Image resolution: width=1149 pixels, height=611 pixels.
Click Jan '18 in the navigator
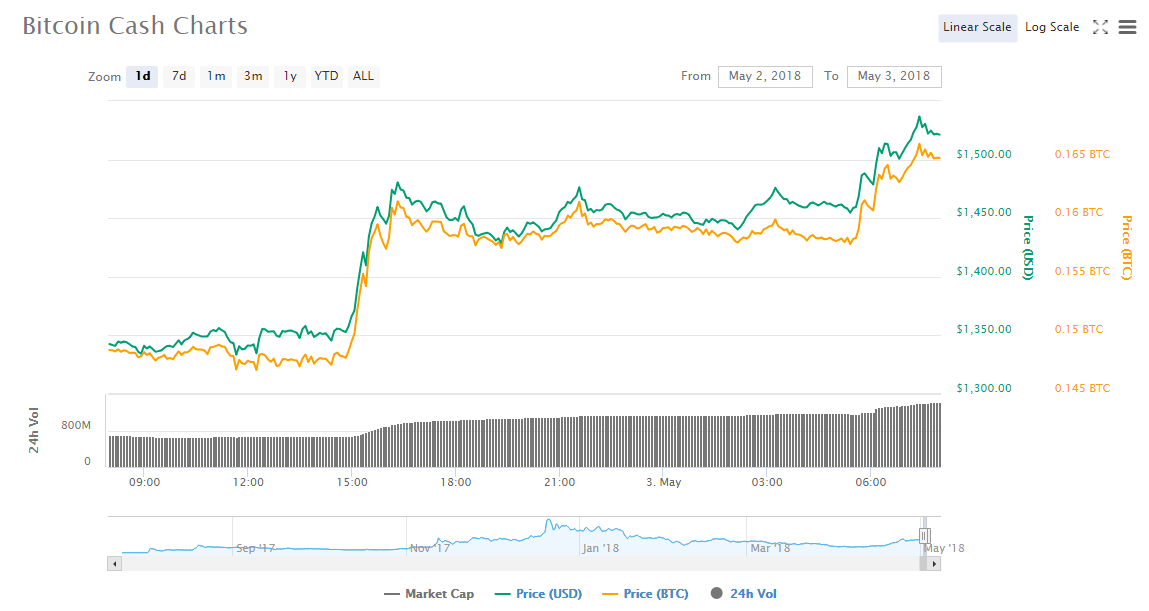pos(600,548)
